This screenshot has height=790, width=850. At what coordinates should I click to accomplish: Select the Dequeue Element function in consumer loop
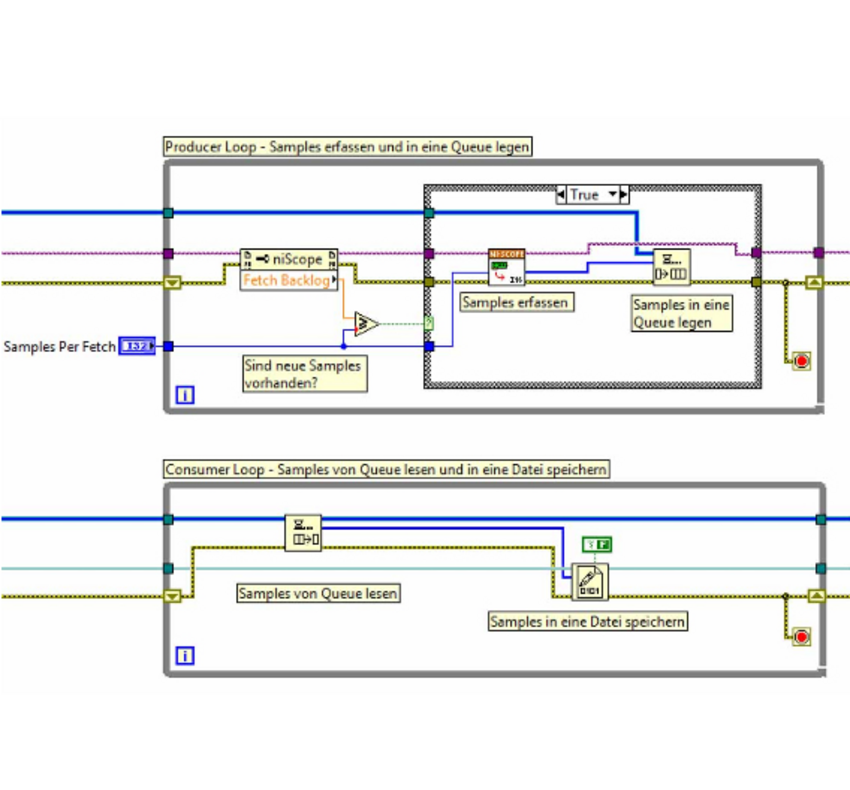pos(303,533)
